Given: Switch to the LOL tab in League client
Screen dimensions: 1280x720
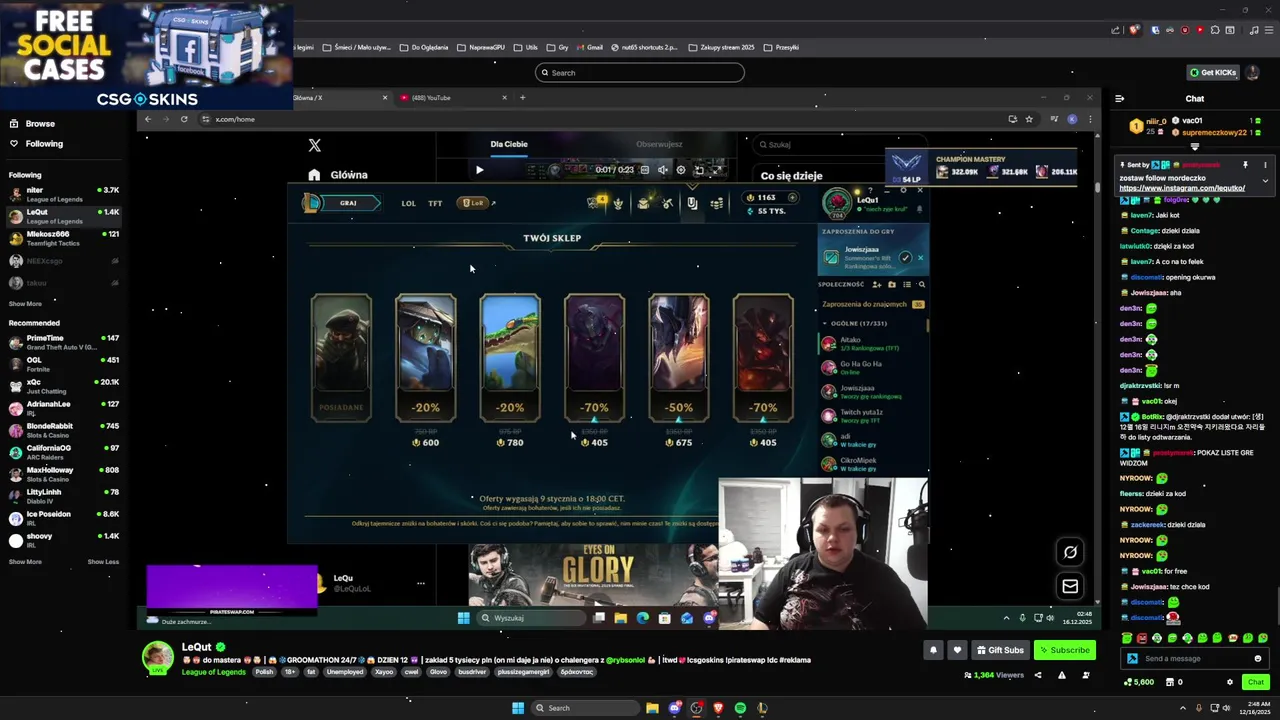Looking at the screenshot, I should click(x=408, y=203).
